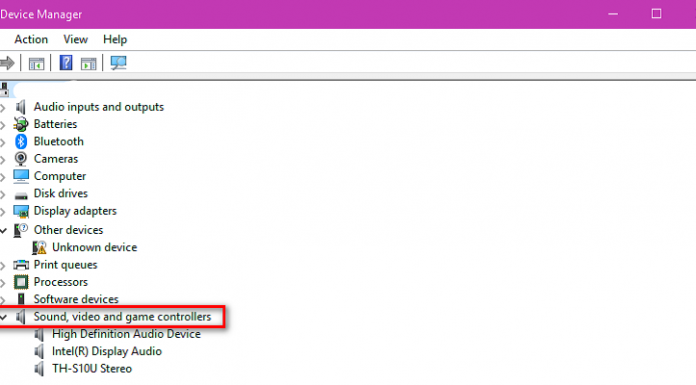Select the Disk drives label
Screen dimensions: 696x385
point(61,194)
